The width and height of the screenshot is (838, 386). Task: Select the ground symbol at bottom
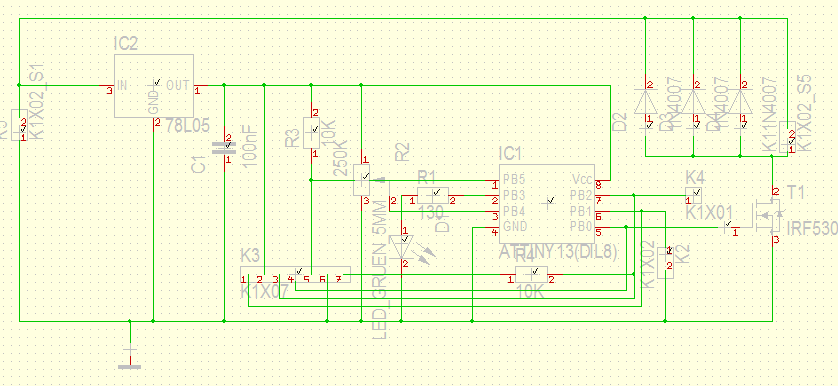pyautogui.click(x=129, y=359)
